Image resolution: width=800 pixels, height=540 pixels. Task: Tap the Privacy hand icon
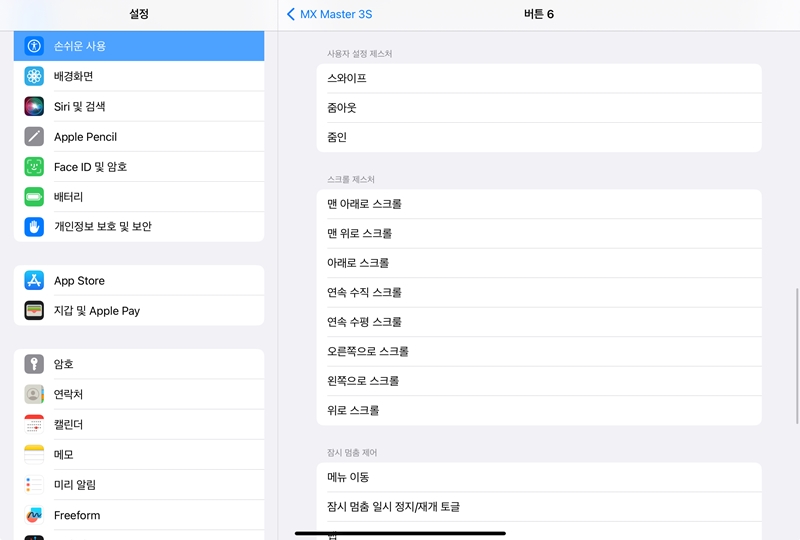coord(34,226)
